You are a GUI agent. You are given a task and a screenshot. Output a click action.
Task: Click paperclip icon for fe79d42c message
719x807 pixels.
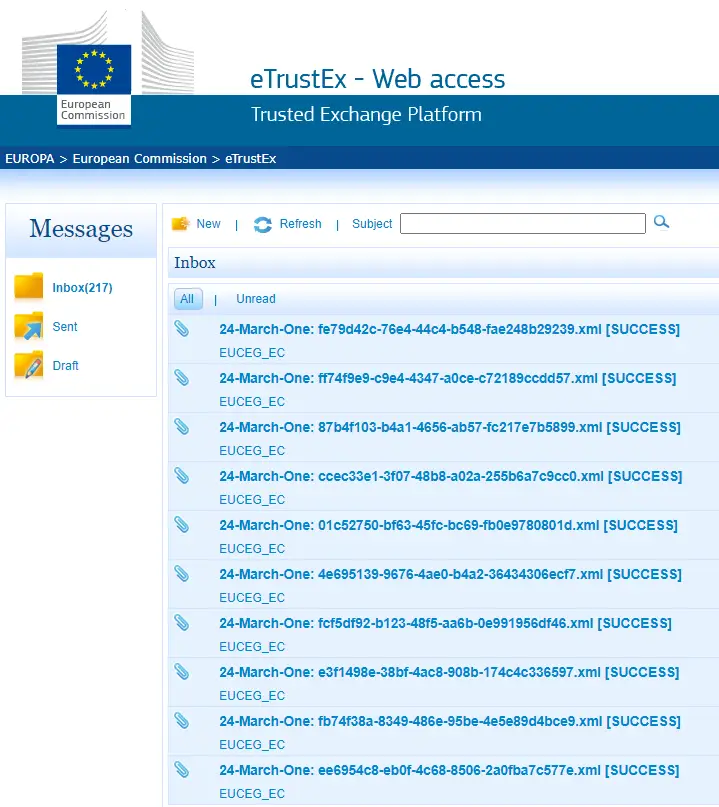[182, 328]
